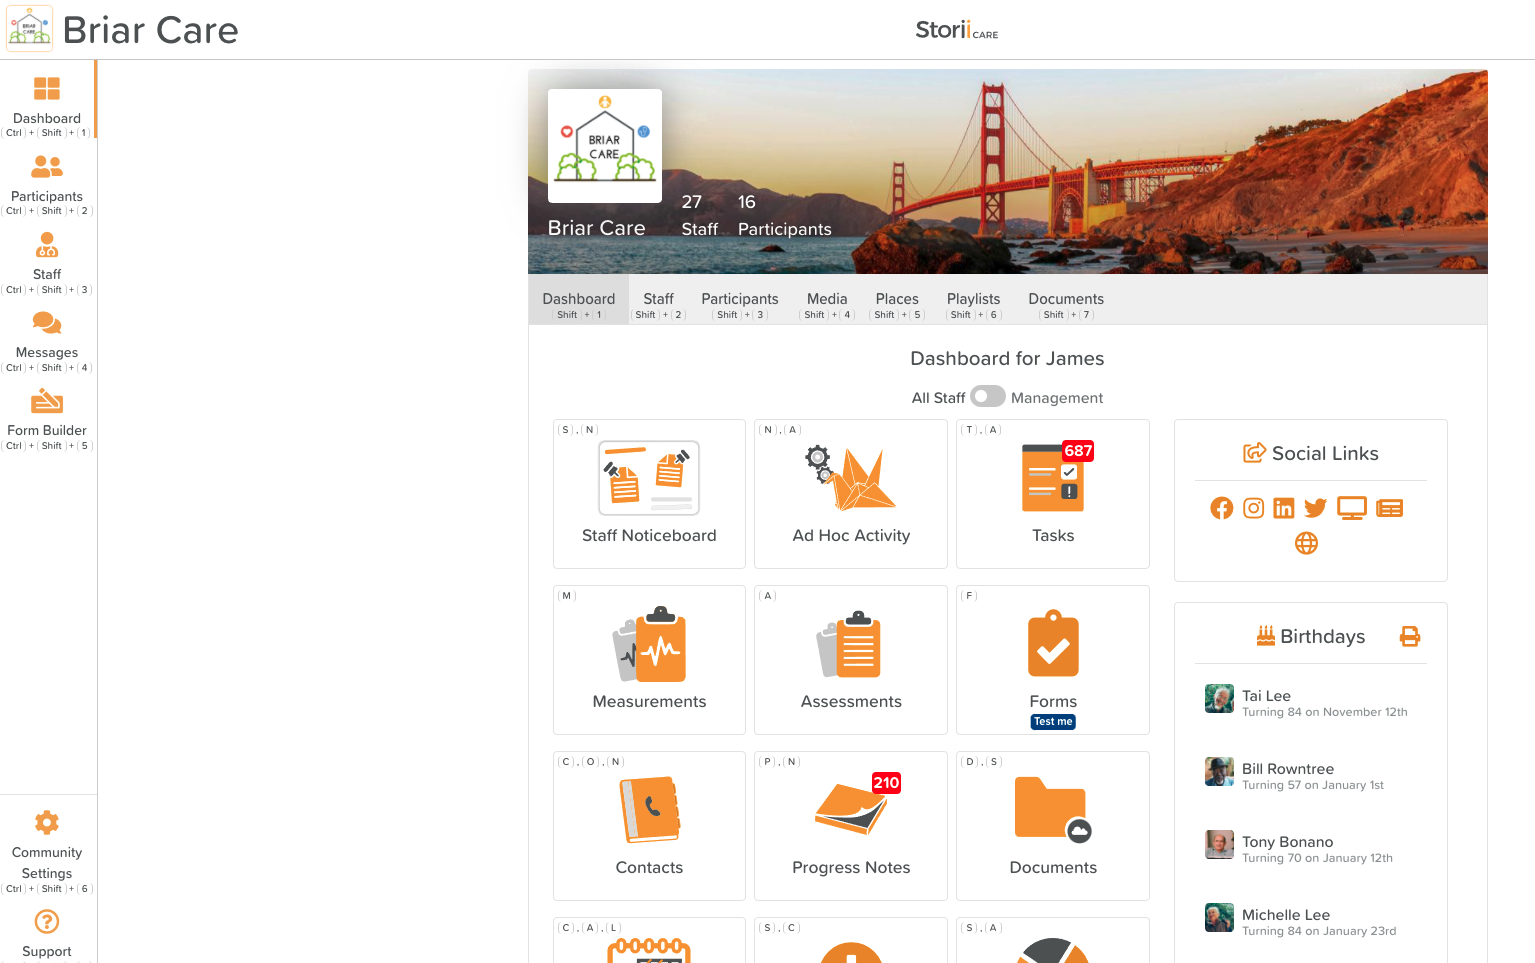Open the Forms tile
This screenshot has height=963, width=1535.
1053,660
